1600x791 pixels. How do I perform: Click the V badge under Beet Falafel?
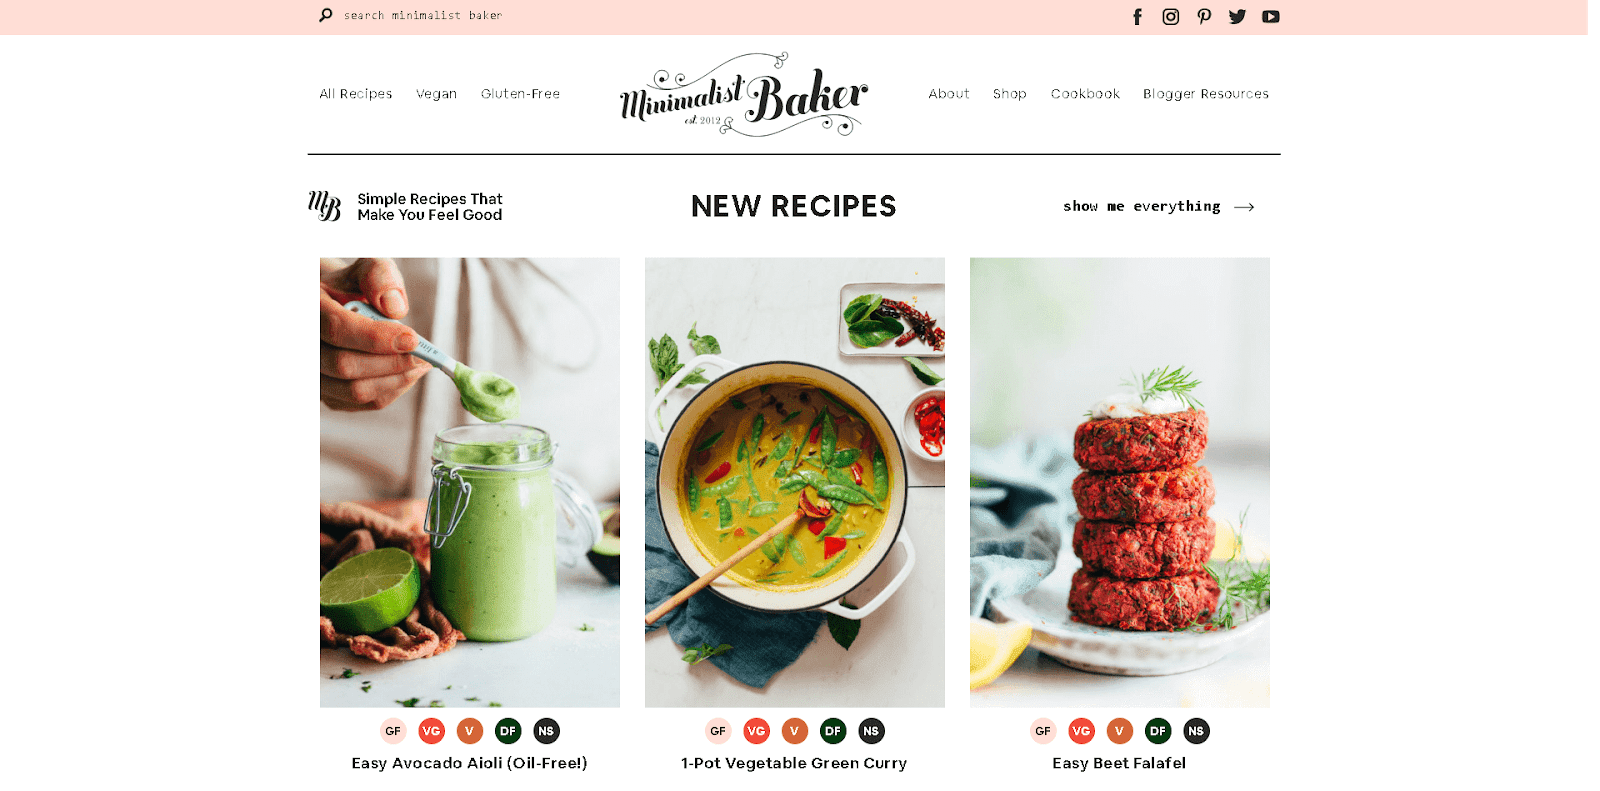[x=1119, y=731]
